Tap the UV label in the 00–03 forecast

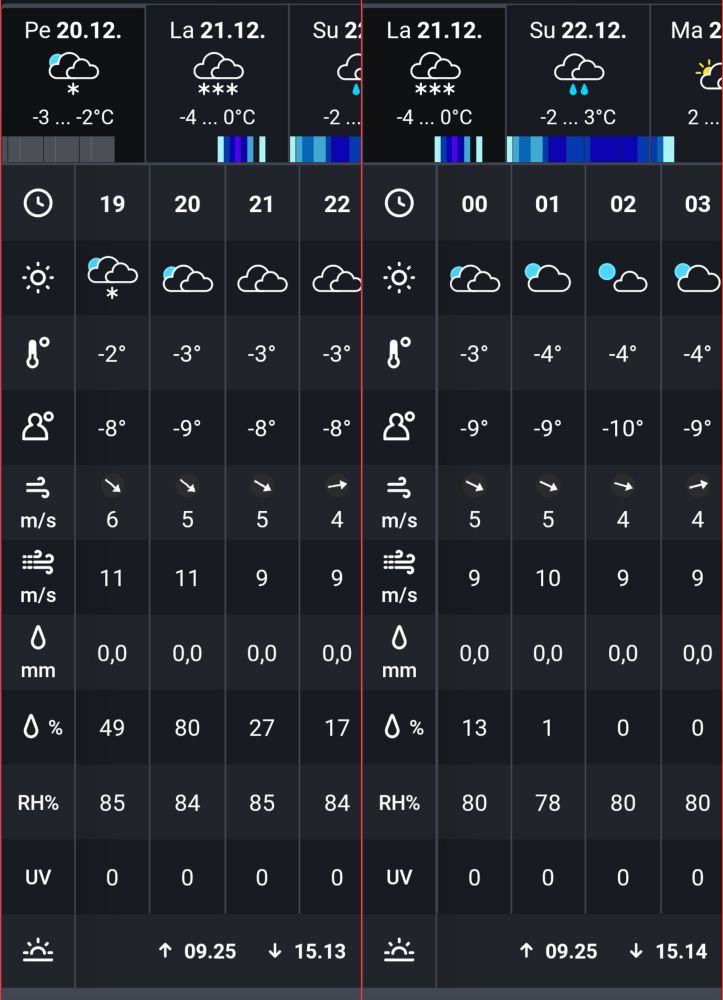tap(399, 877)
